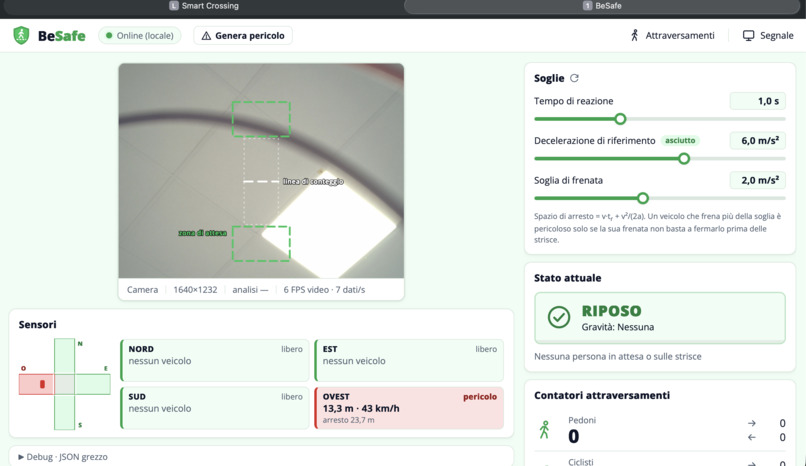Click the right arrow of Pedoni counter

752,423
